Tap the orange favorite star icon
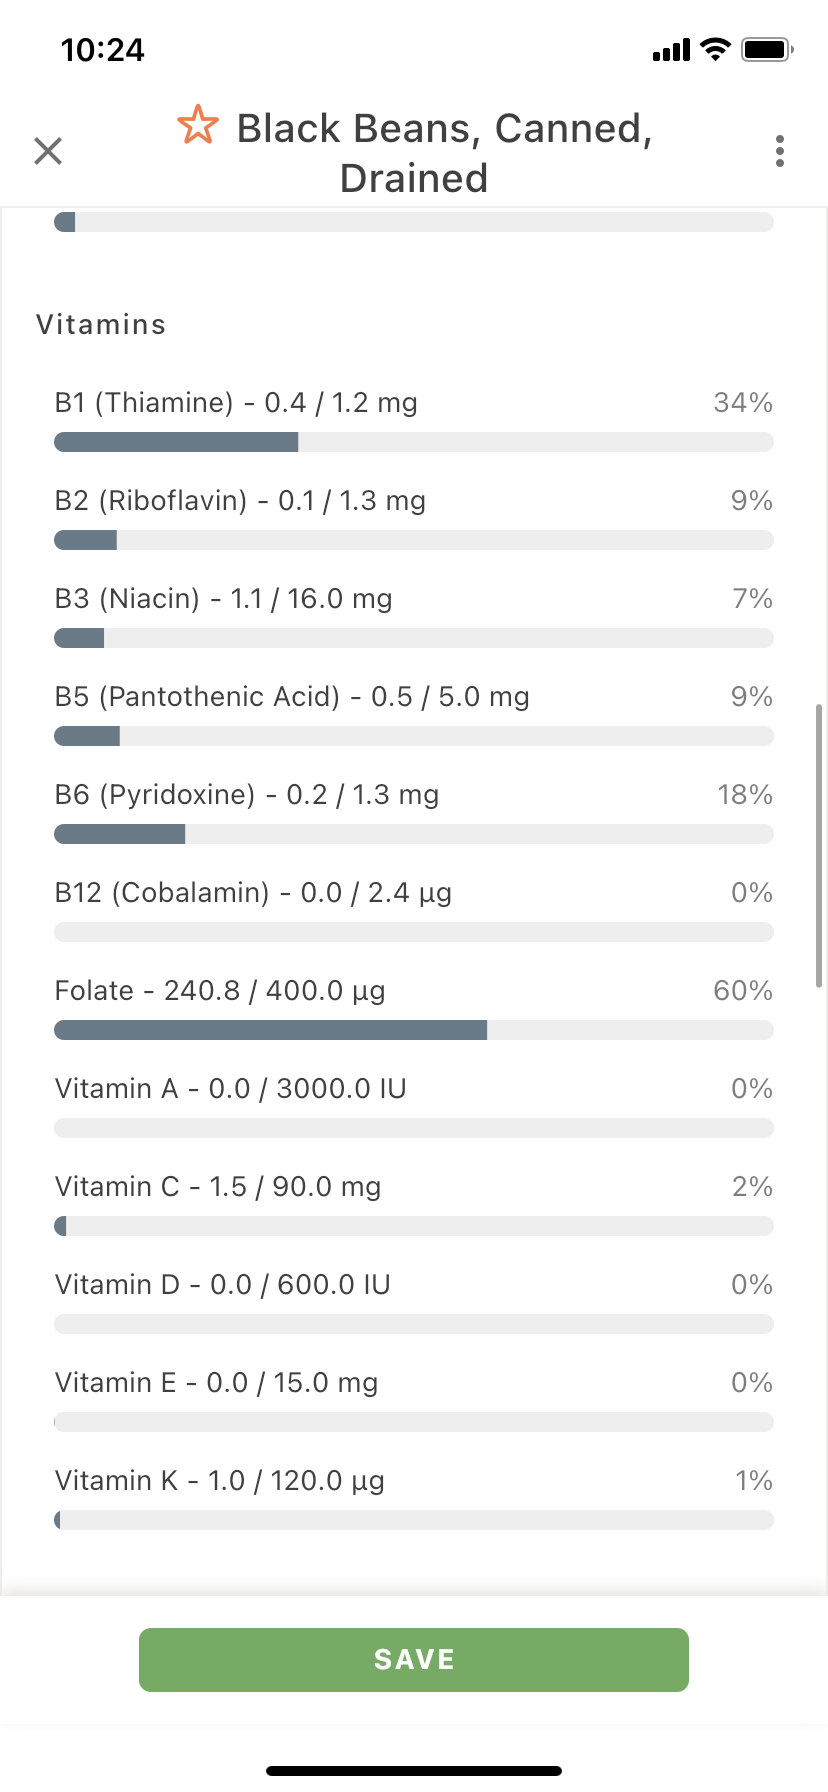Image resolution: width=828 pixels, height=1792 pixels. pyautogui.click(x=198, y=126)
